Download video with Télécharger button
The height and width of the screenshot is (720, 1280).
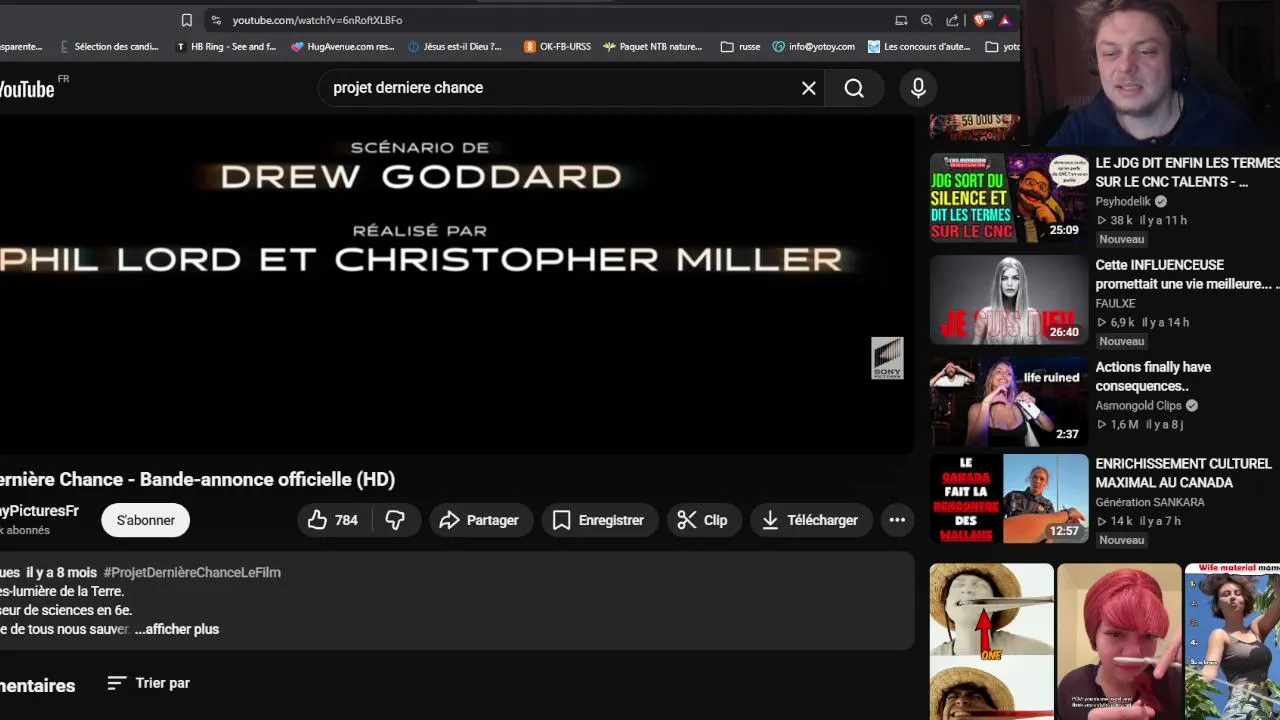click(811, 520)
